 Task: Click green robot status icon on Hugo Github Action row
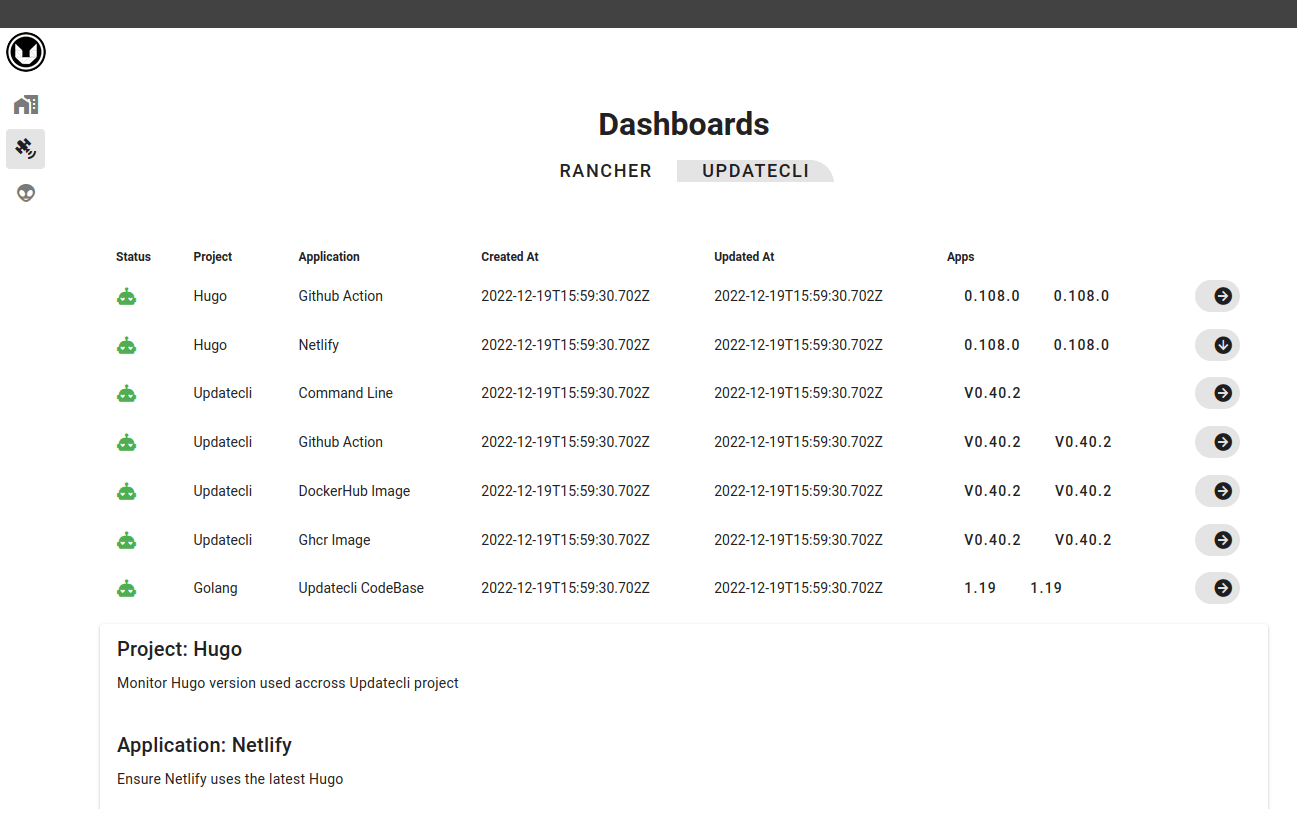(x=126, y=296)
